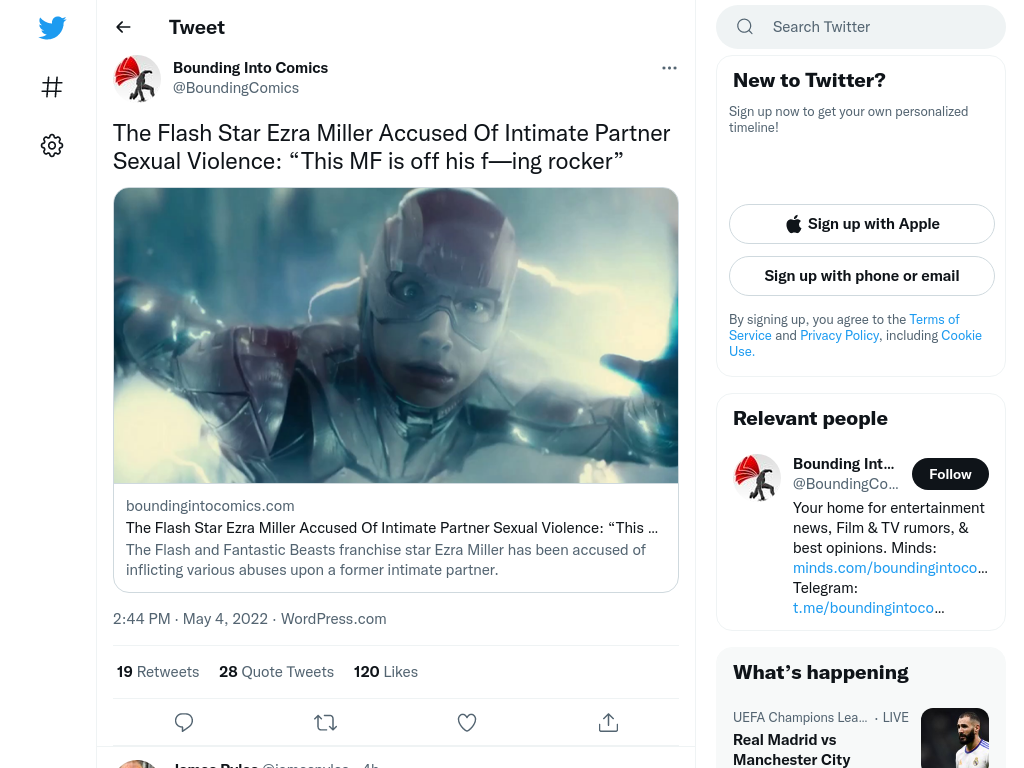View the 28 Quote Tweets

(x=276, y=672)
